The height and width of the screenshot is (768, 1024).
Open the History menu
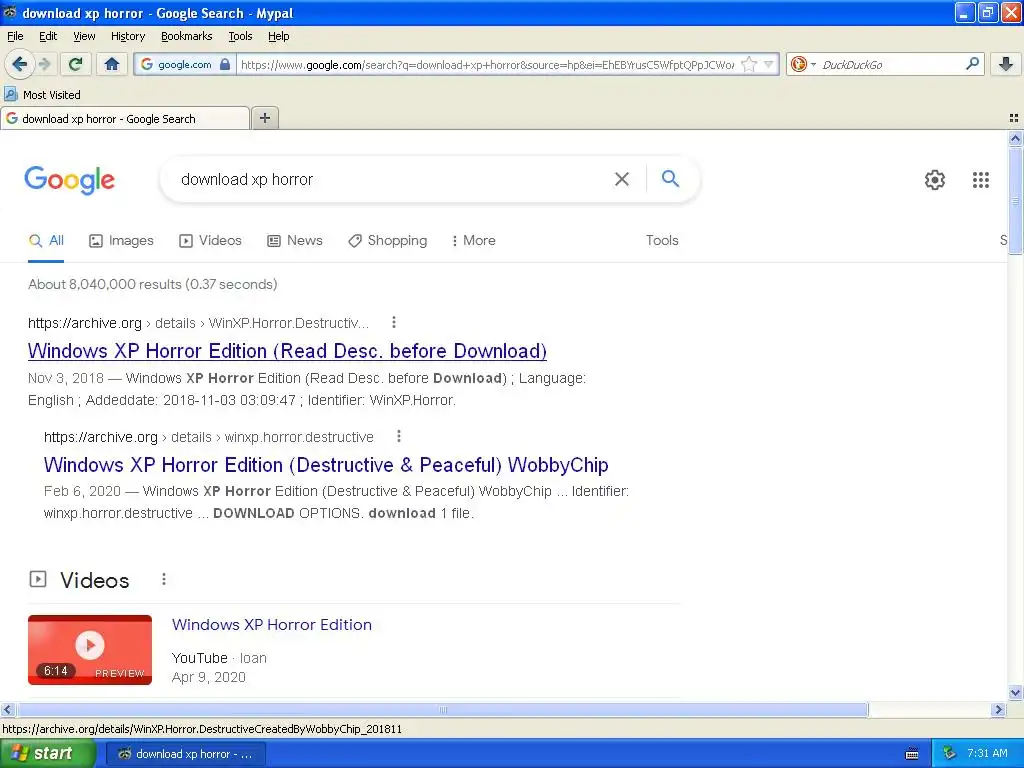[x=127, y=37]
